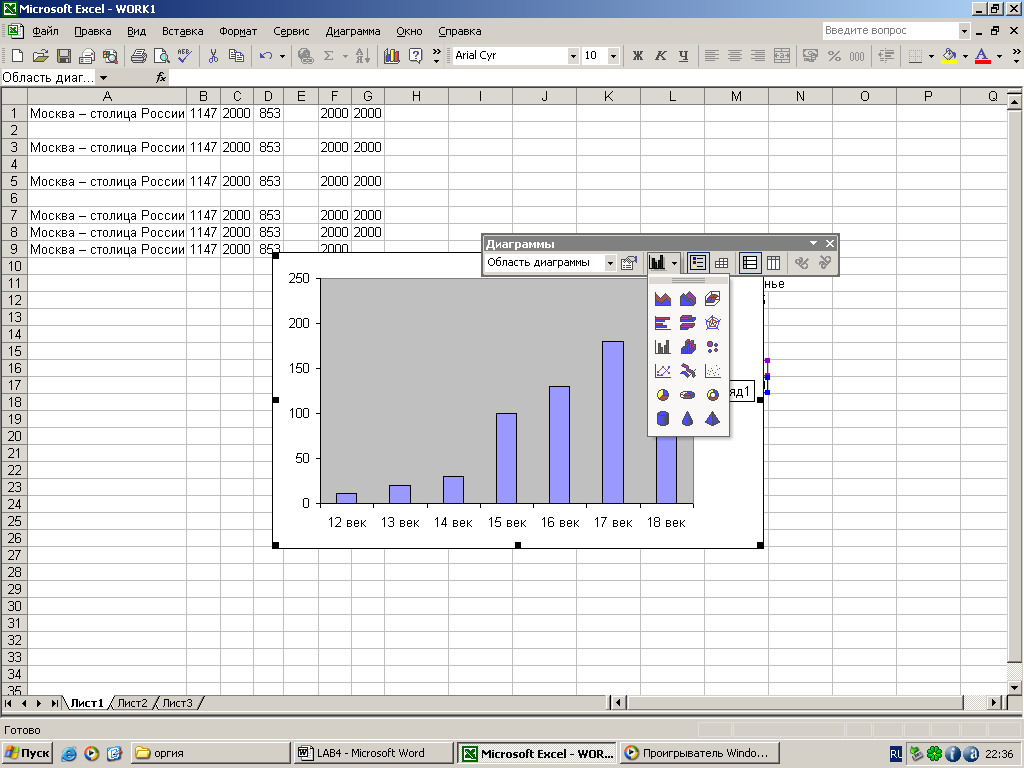Screen dimensions: 1024x768
Task: Choose the XY Scatter chart type
Action: click(712, 371)
